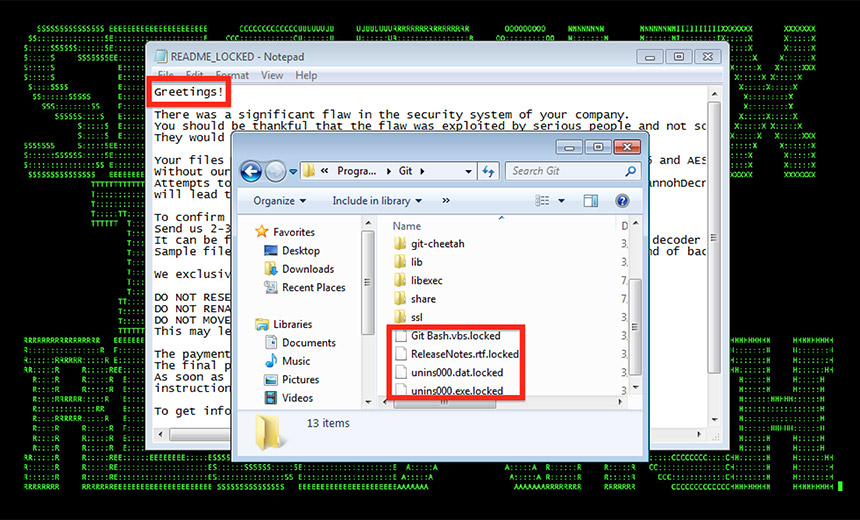
Task: Open the Help menu in Notepad
Action: (x=306, y=75)
